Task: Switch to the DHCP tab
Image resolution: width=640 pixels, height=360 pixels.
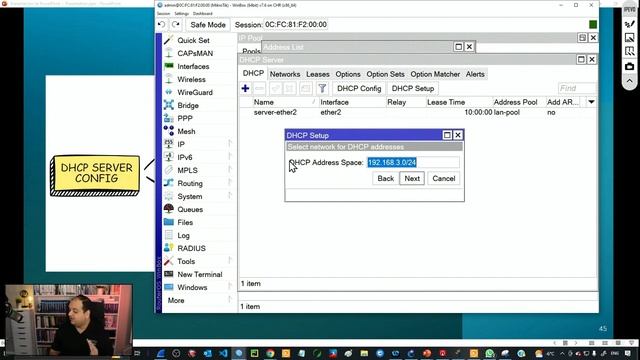Action: click(x=253, y=73)
